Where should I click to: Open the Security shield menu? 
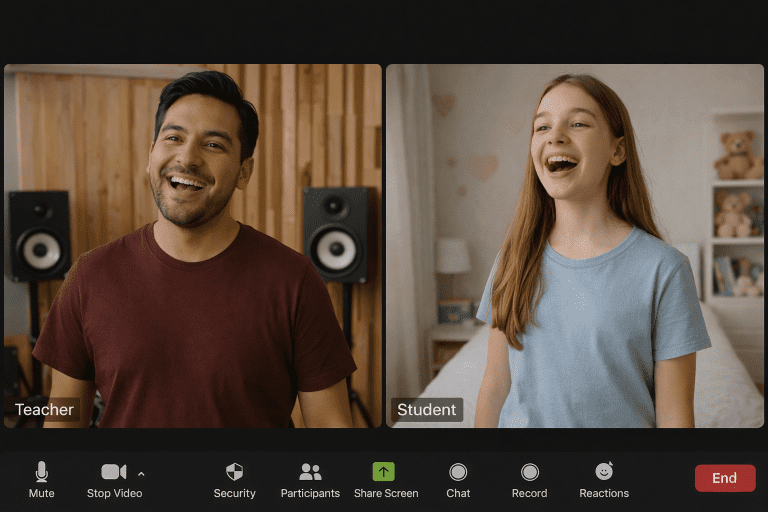coord(234,472)
